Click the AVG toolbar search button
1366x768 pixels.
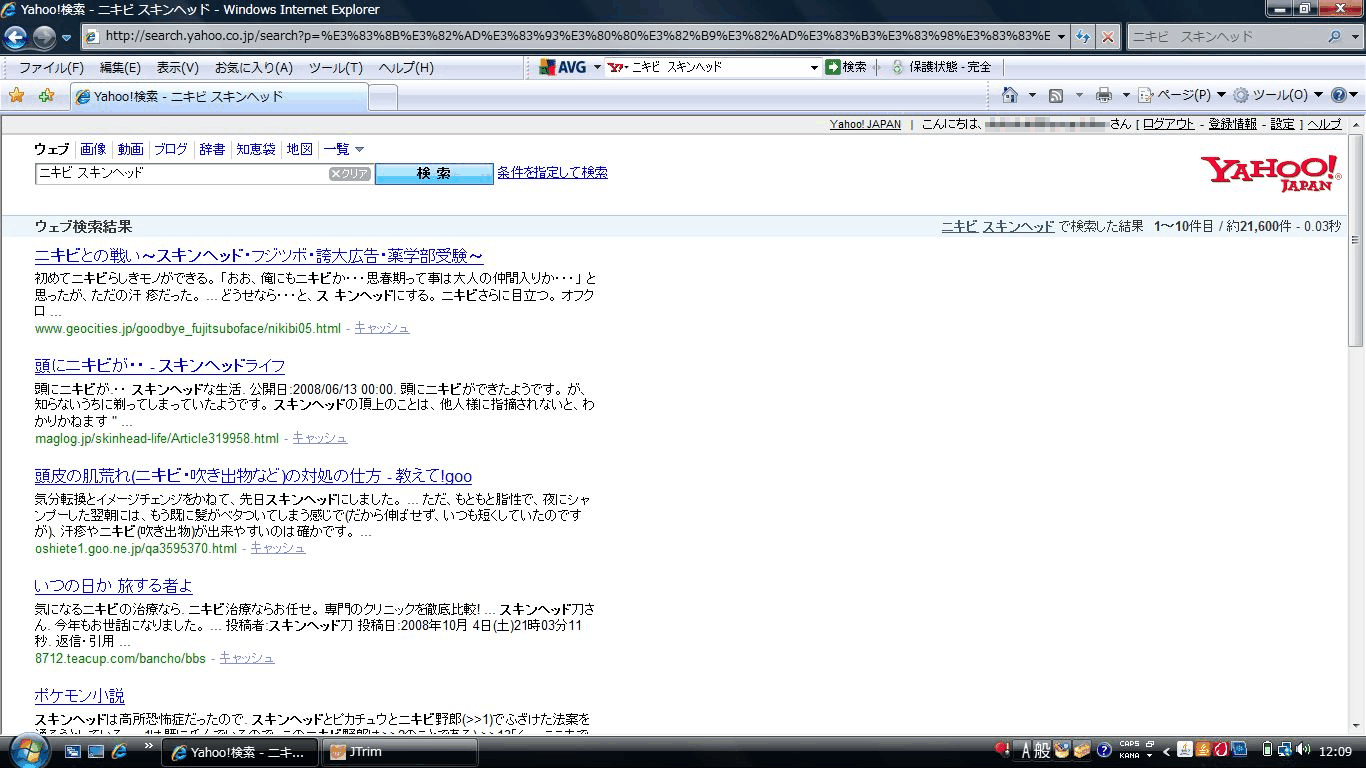point(846,67)
